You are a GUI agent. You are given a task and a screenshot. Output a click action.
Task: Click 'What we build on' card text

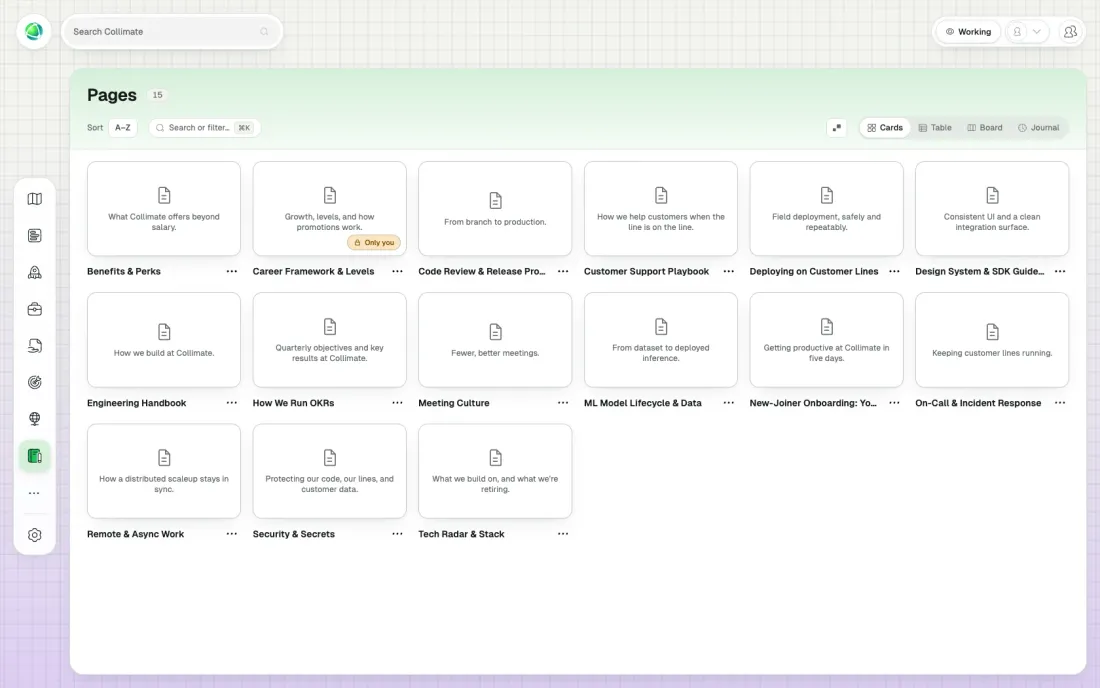click(495, 484)
